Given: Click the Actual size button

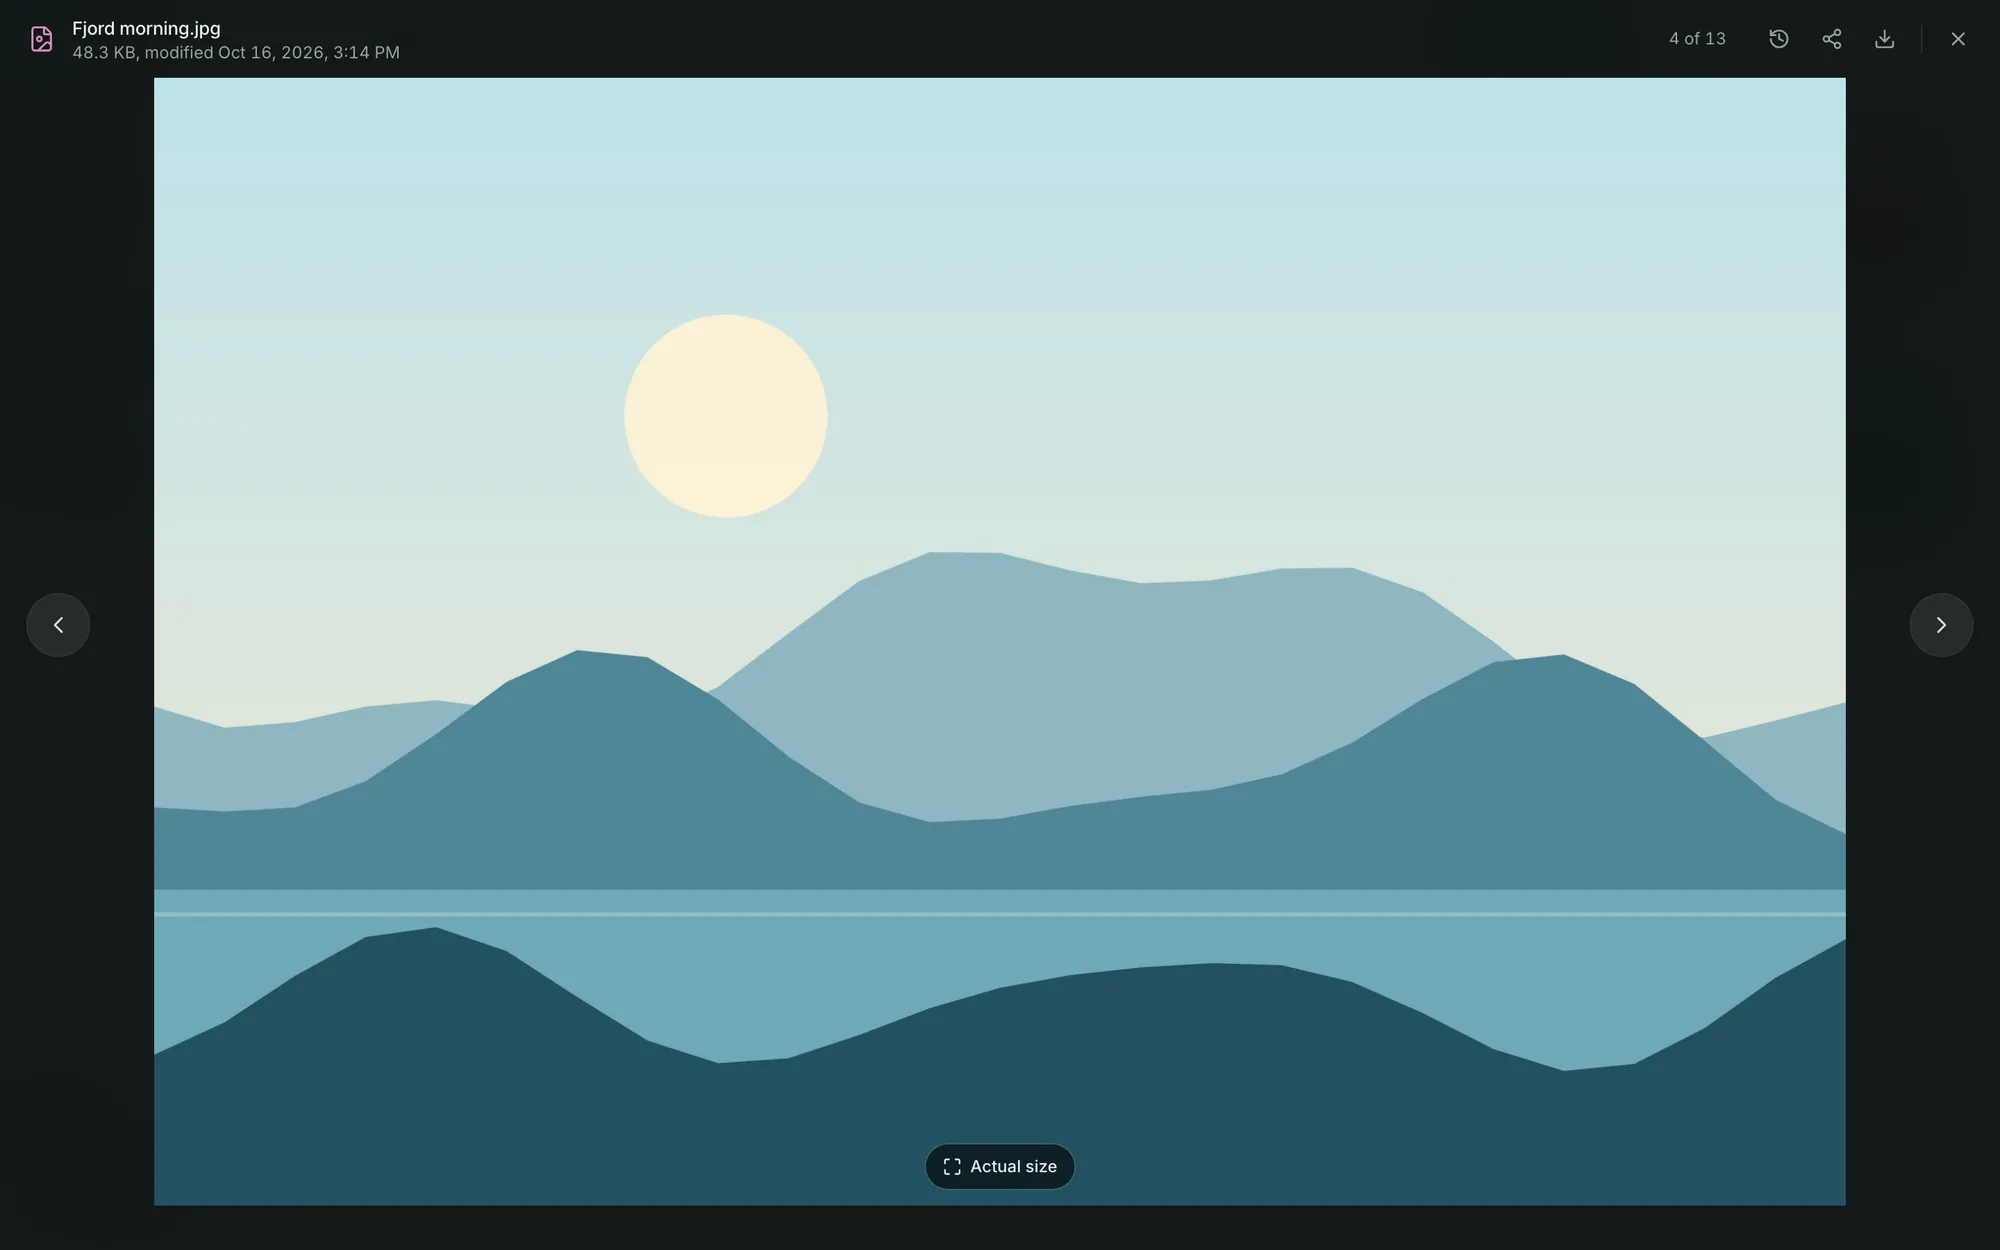Looking at the screenshot, I should click(x=1000, y=1167).
